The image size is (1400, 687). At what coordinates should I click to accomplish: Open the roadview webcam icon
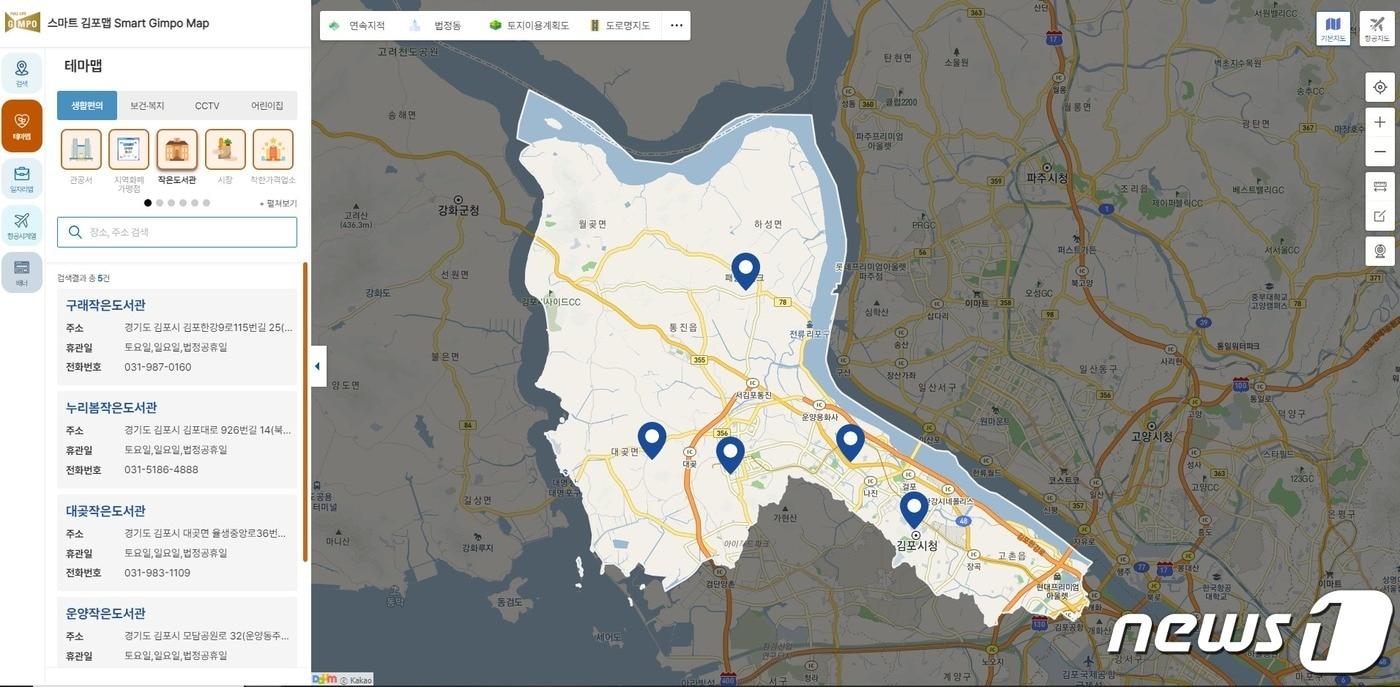coord(1380,250)
